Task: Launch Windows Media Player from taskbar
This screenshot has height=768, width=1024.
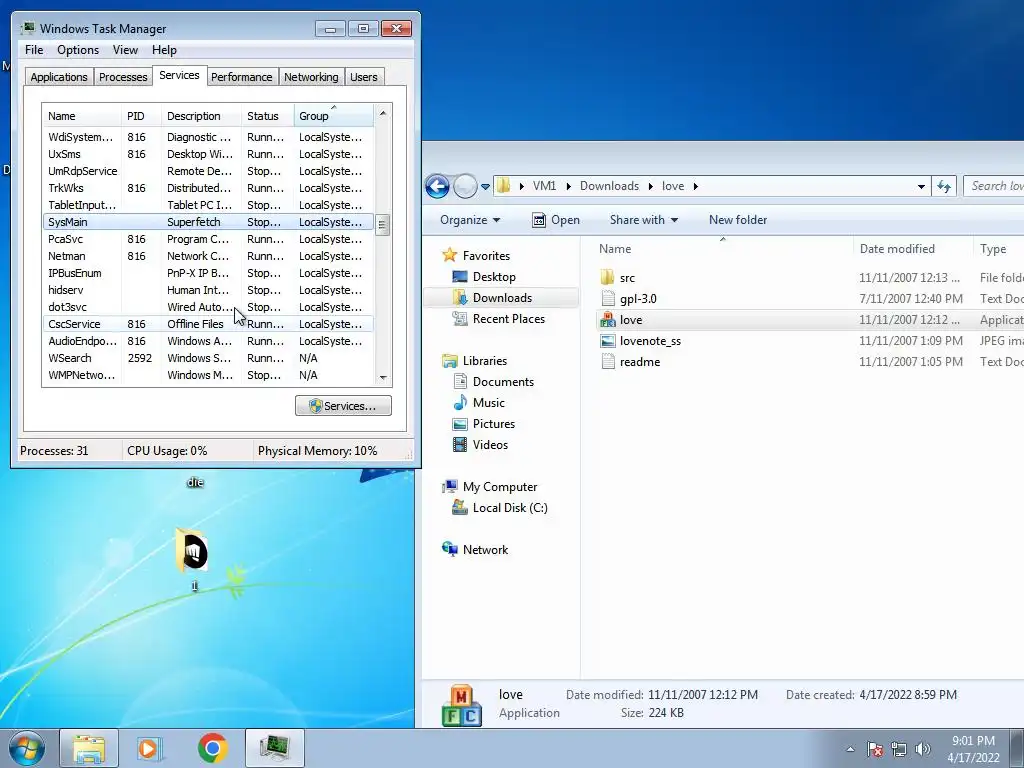Action: pos(149,748)
